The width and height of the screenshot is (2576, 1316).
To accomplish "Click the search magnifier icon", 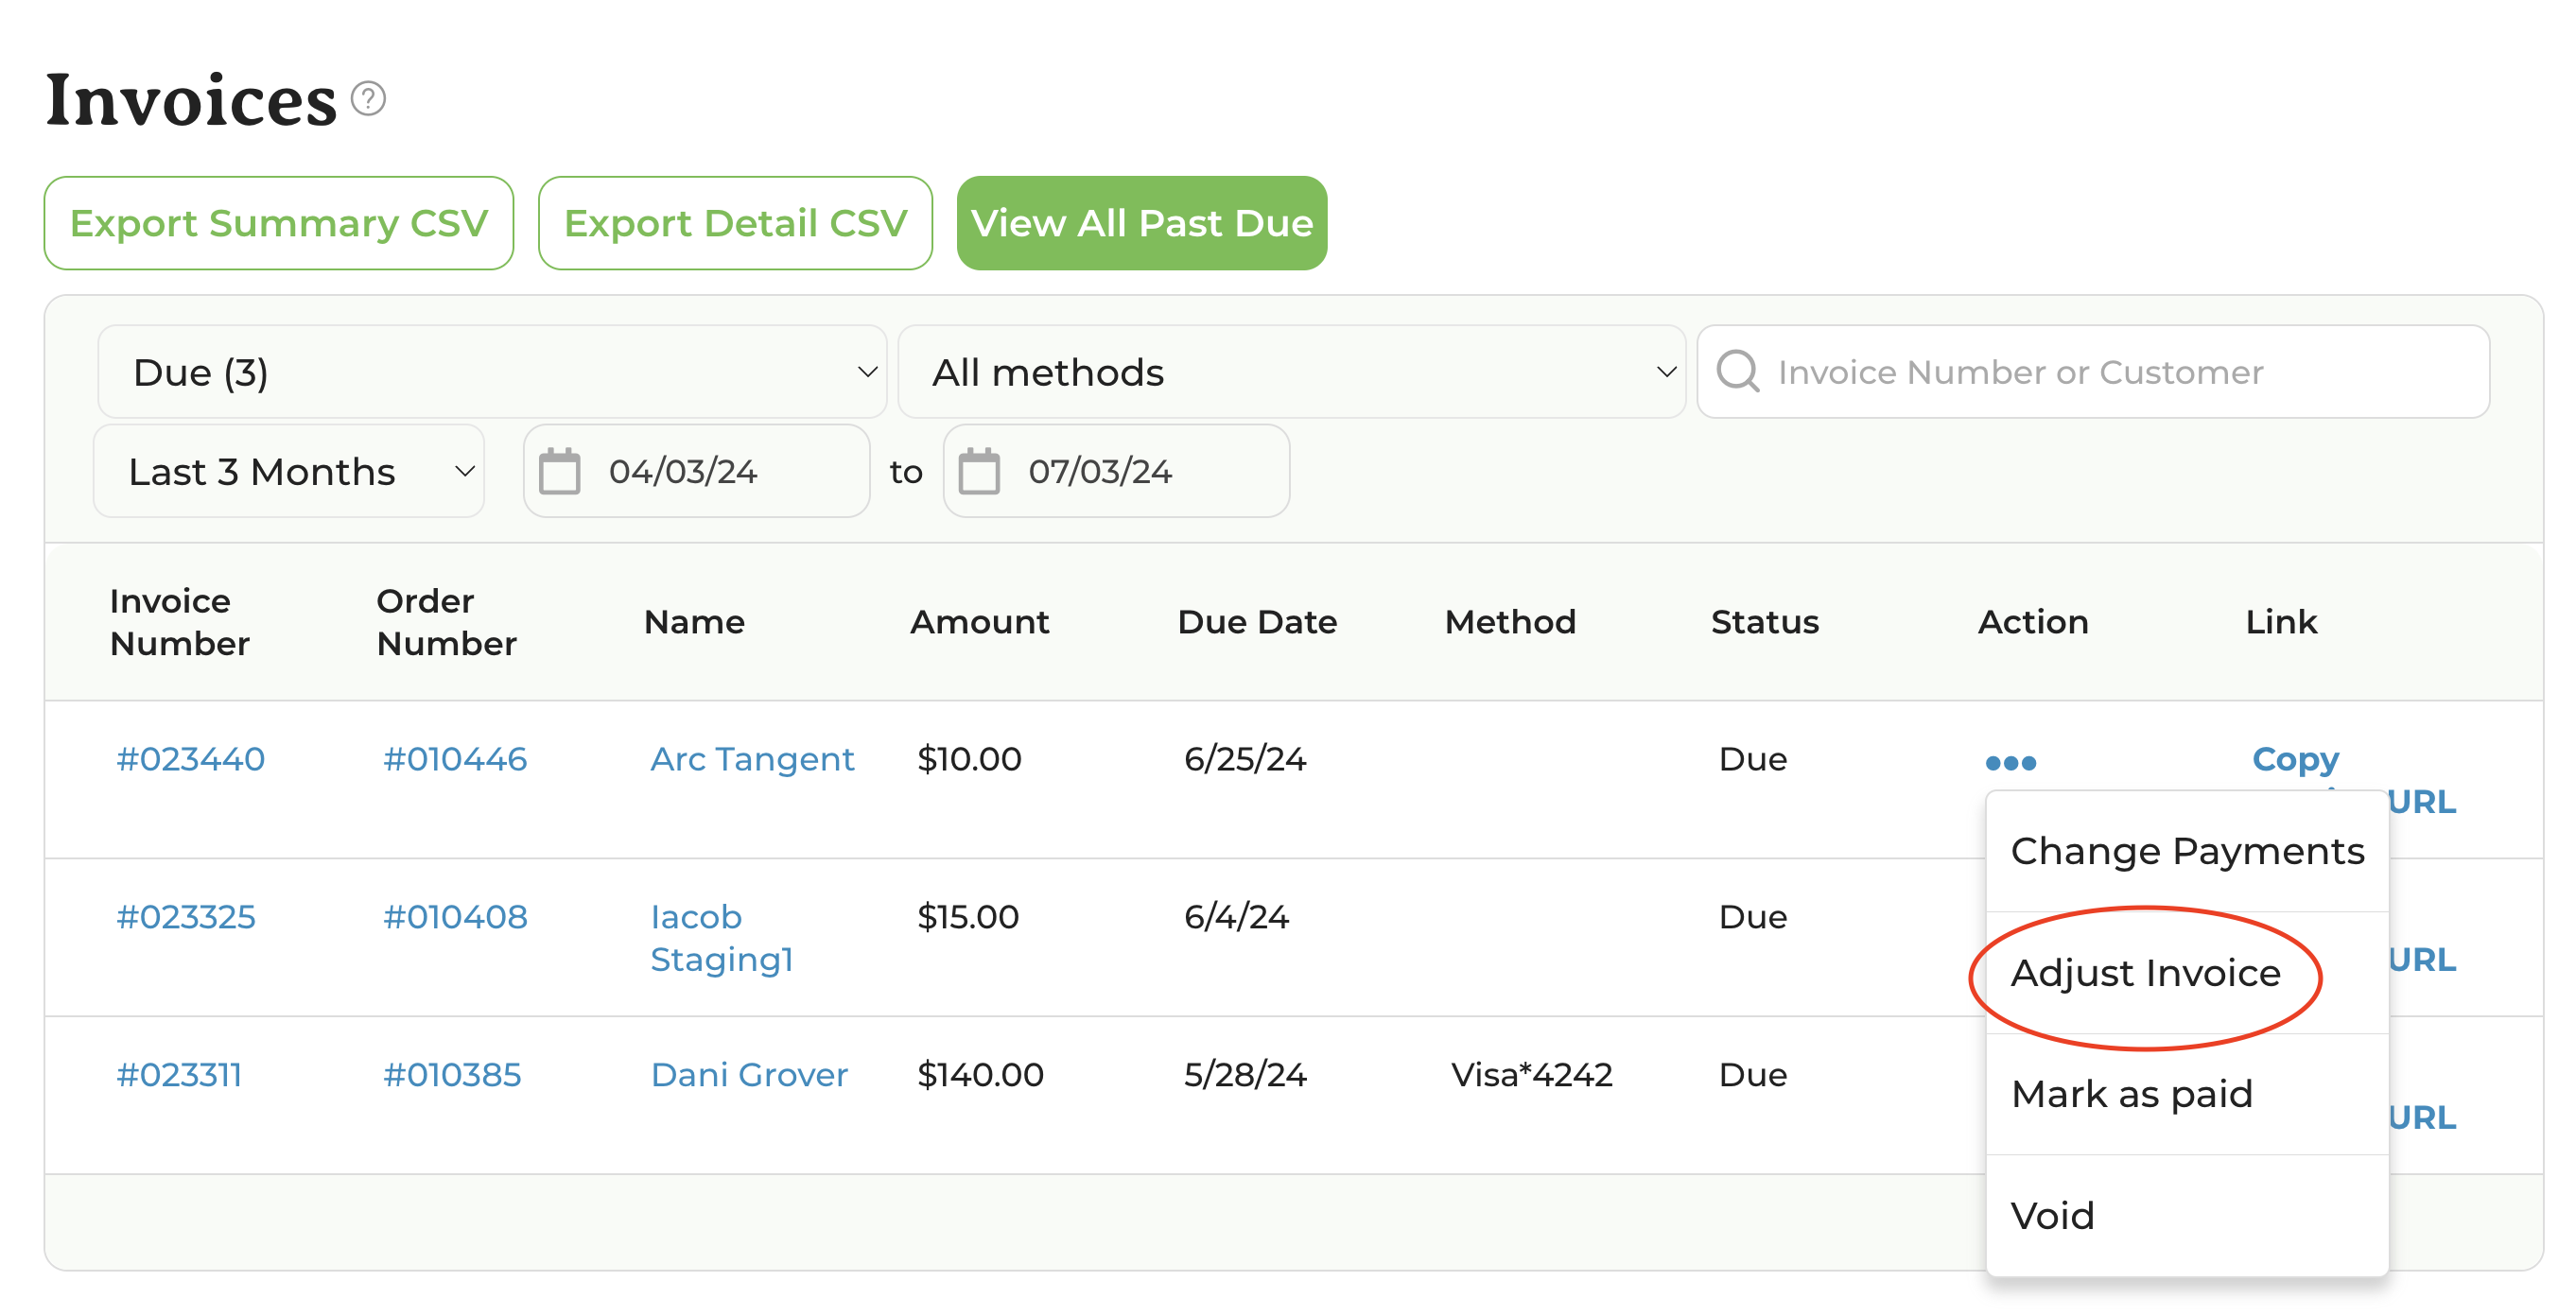I will pos(1737,372).
